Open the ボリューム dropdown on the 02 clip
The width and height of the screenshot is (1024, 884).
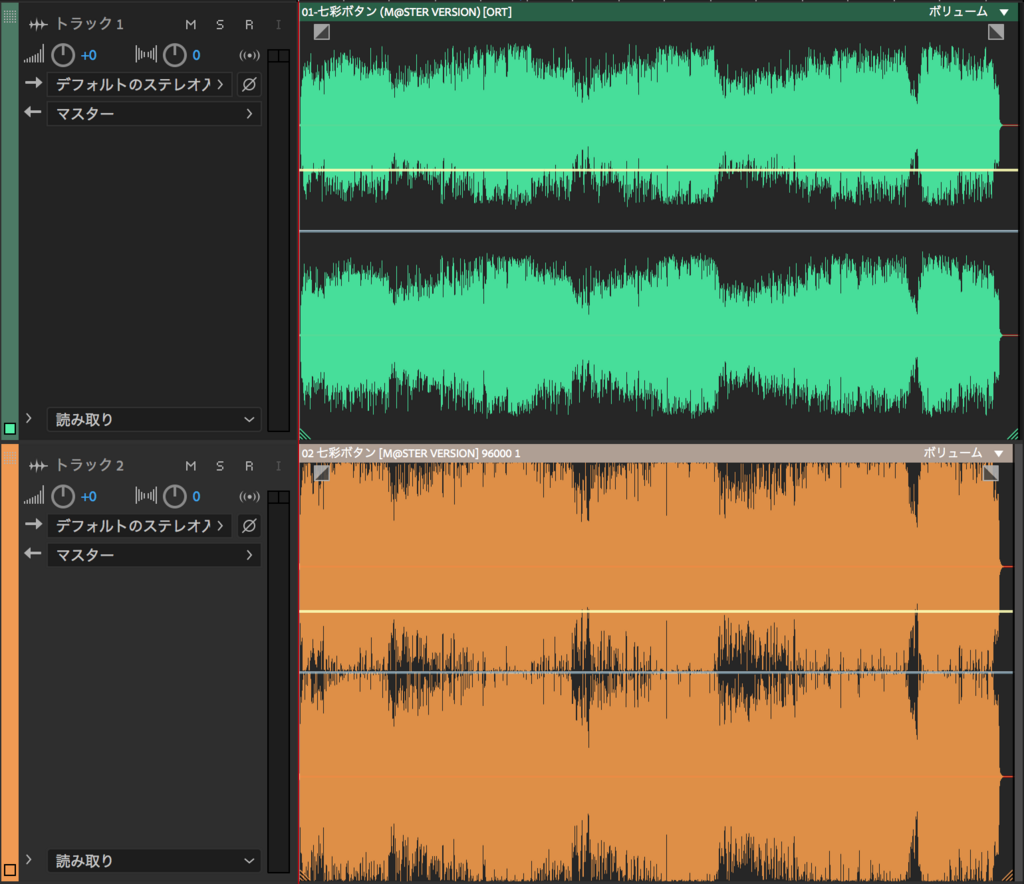(x=964, y=452)
